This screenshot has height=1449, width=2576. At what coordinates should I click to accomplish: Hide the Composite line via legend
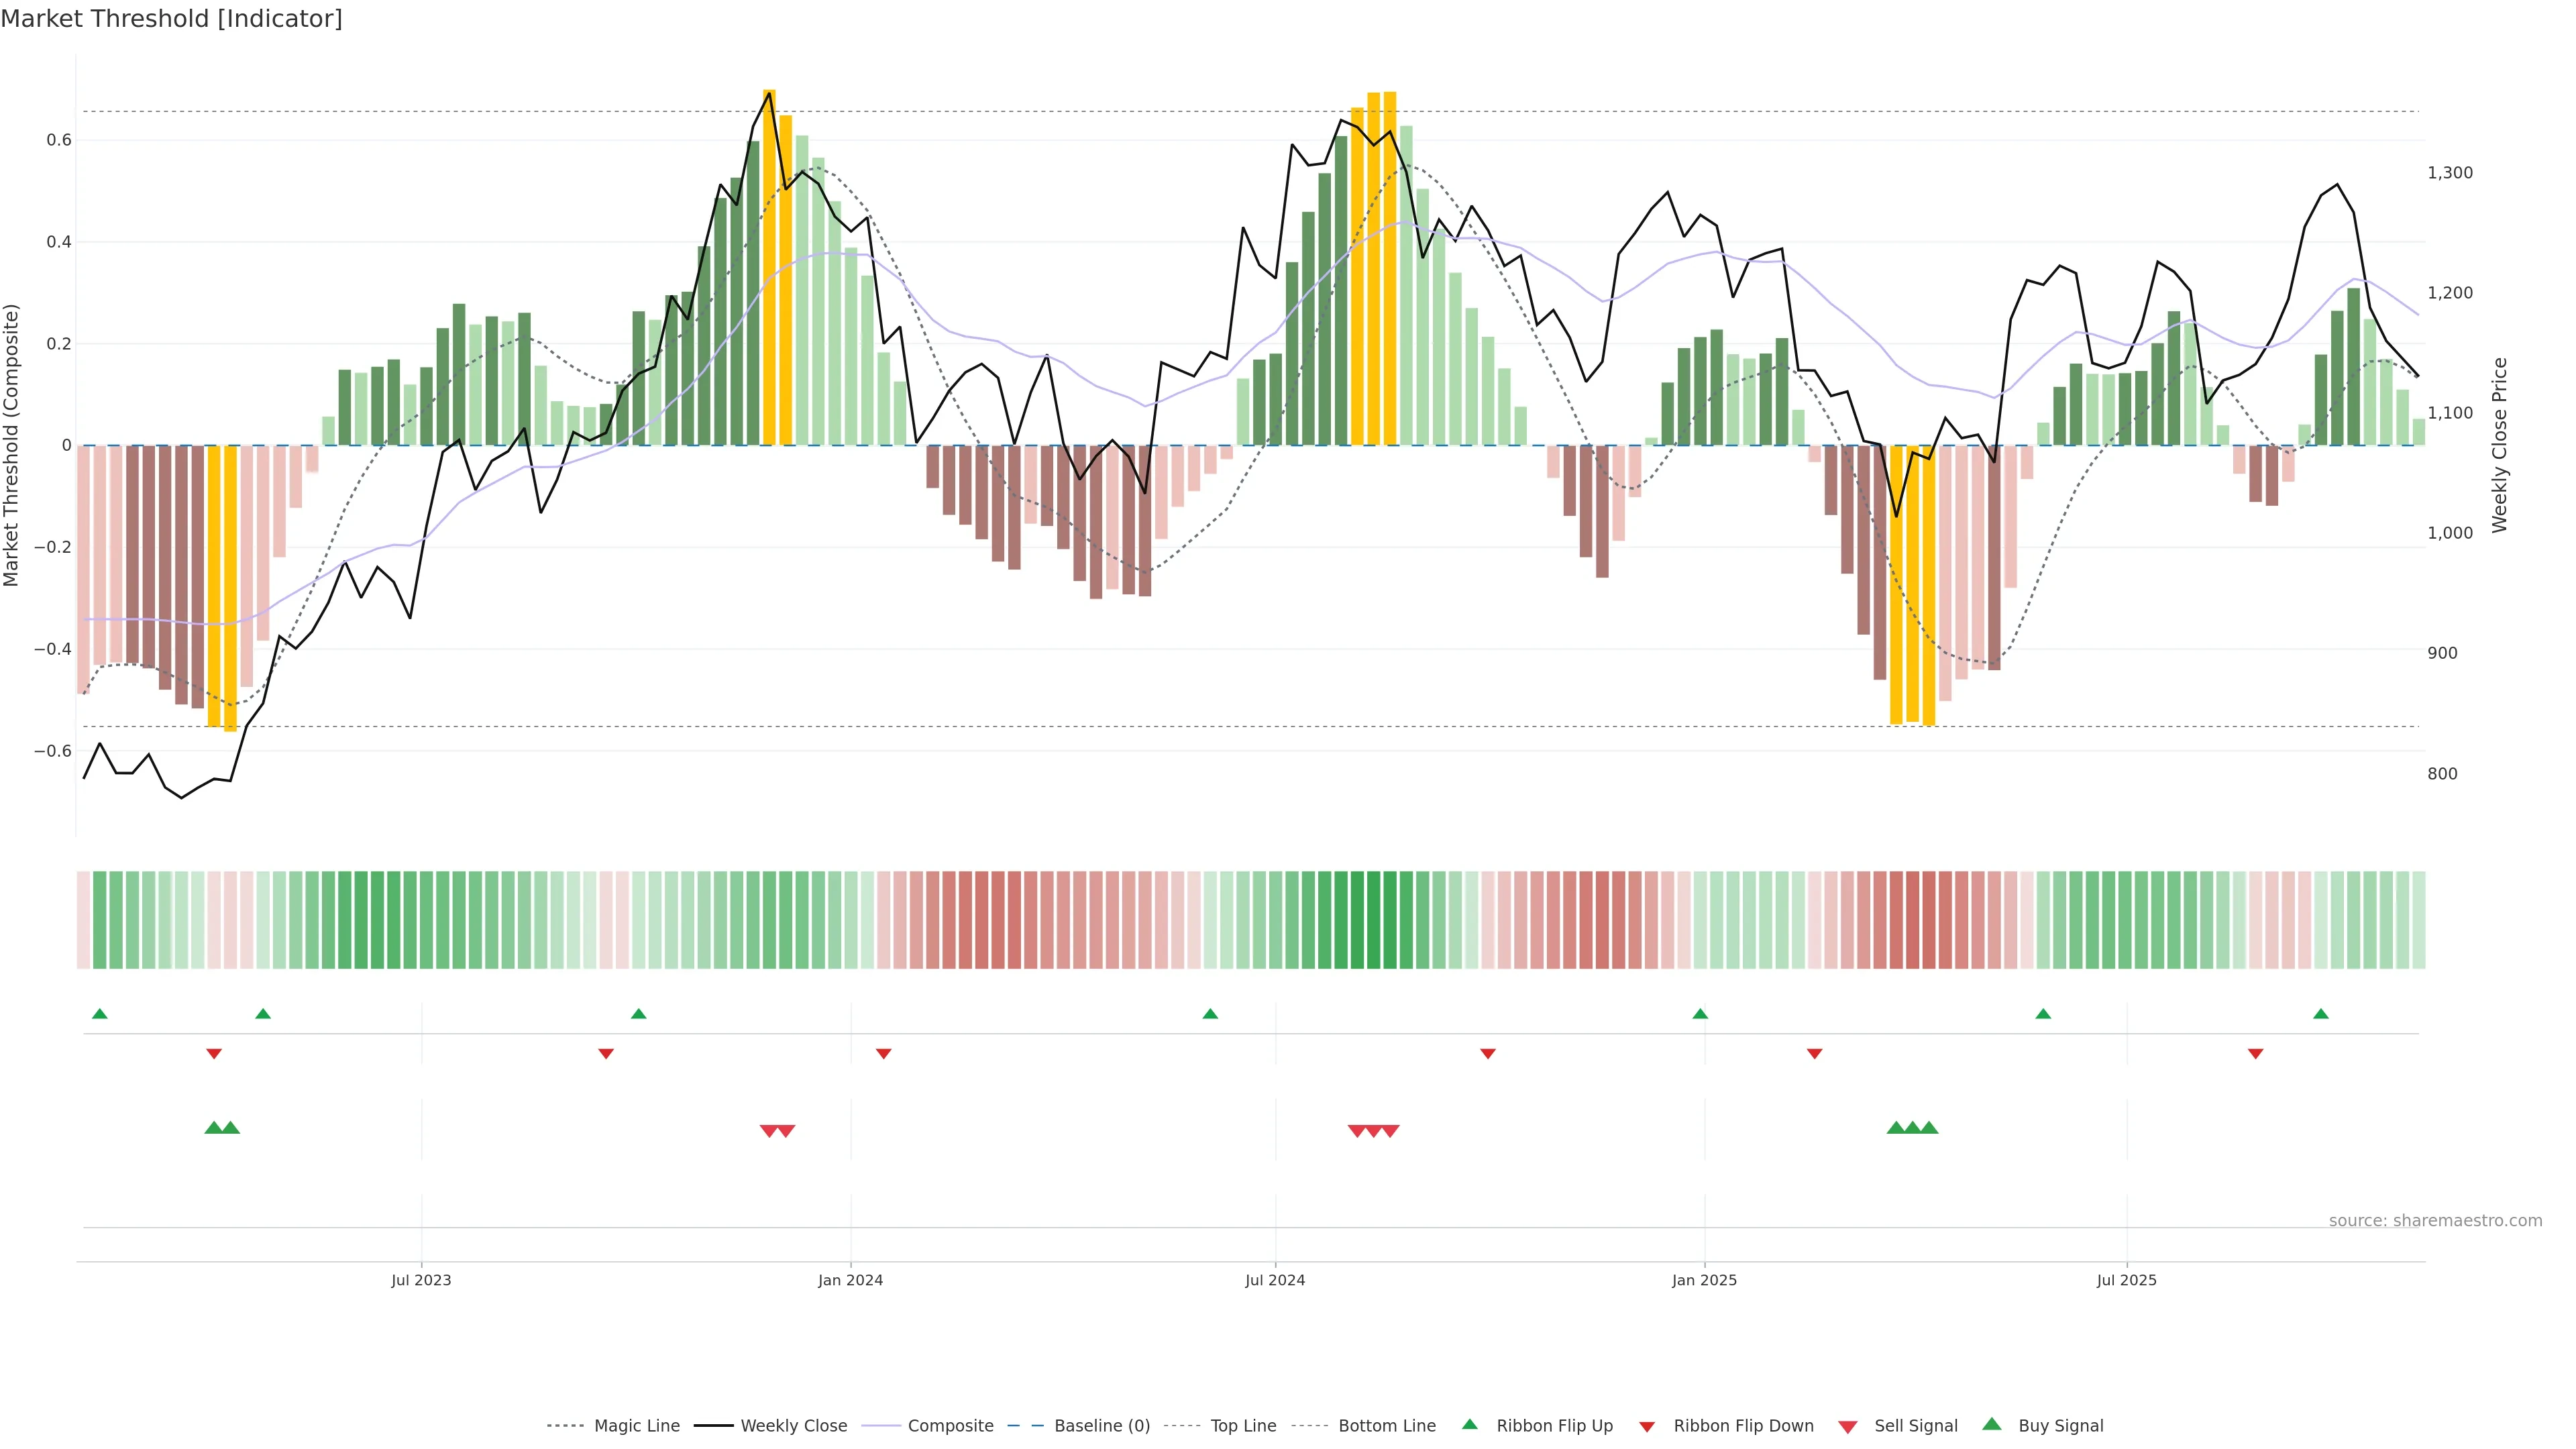click(950, 1426)
